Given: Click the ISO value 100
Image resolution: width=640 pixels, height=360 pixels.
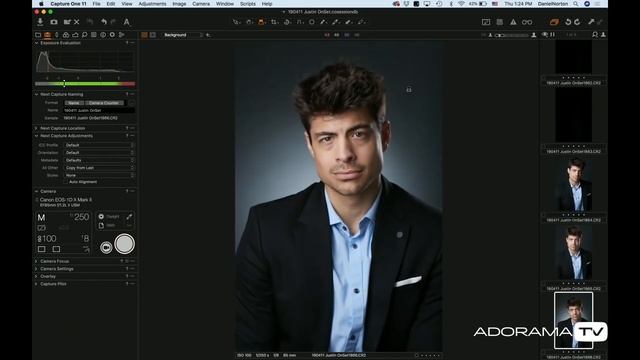Looking at the screenshot, I should click(x=49, y=239).
